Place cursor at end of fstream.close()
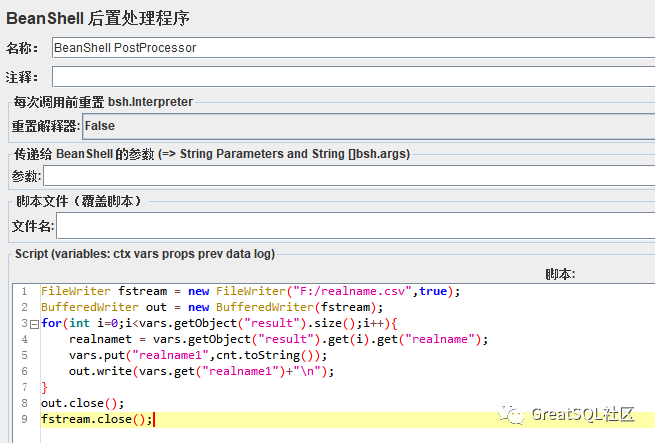 (x=154, y=419)
